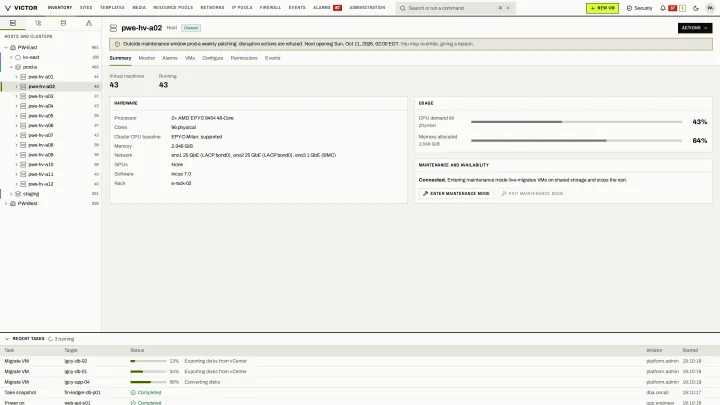Expand the staging cluster node
This screenshot has width=720, height=405.
(x=11, y=194)
